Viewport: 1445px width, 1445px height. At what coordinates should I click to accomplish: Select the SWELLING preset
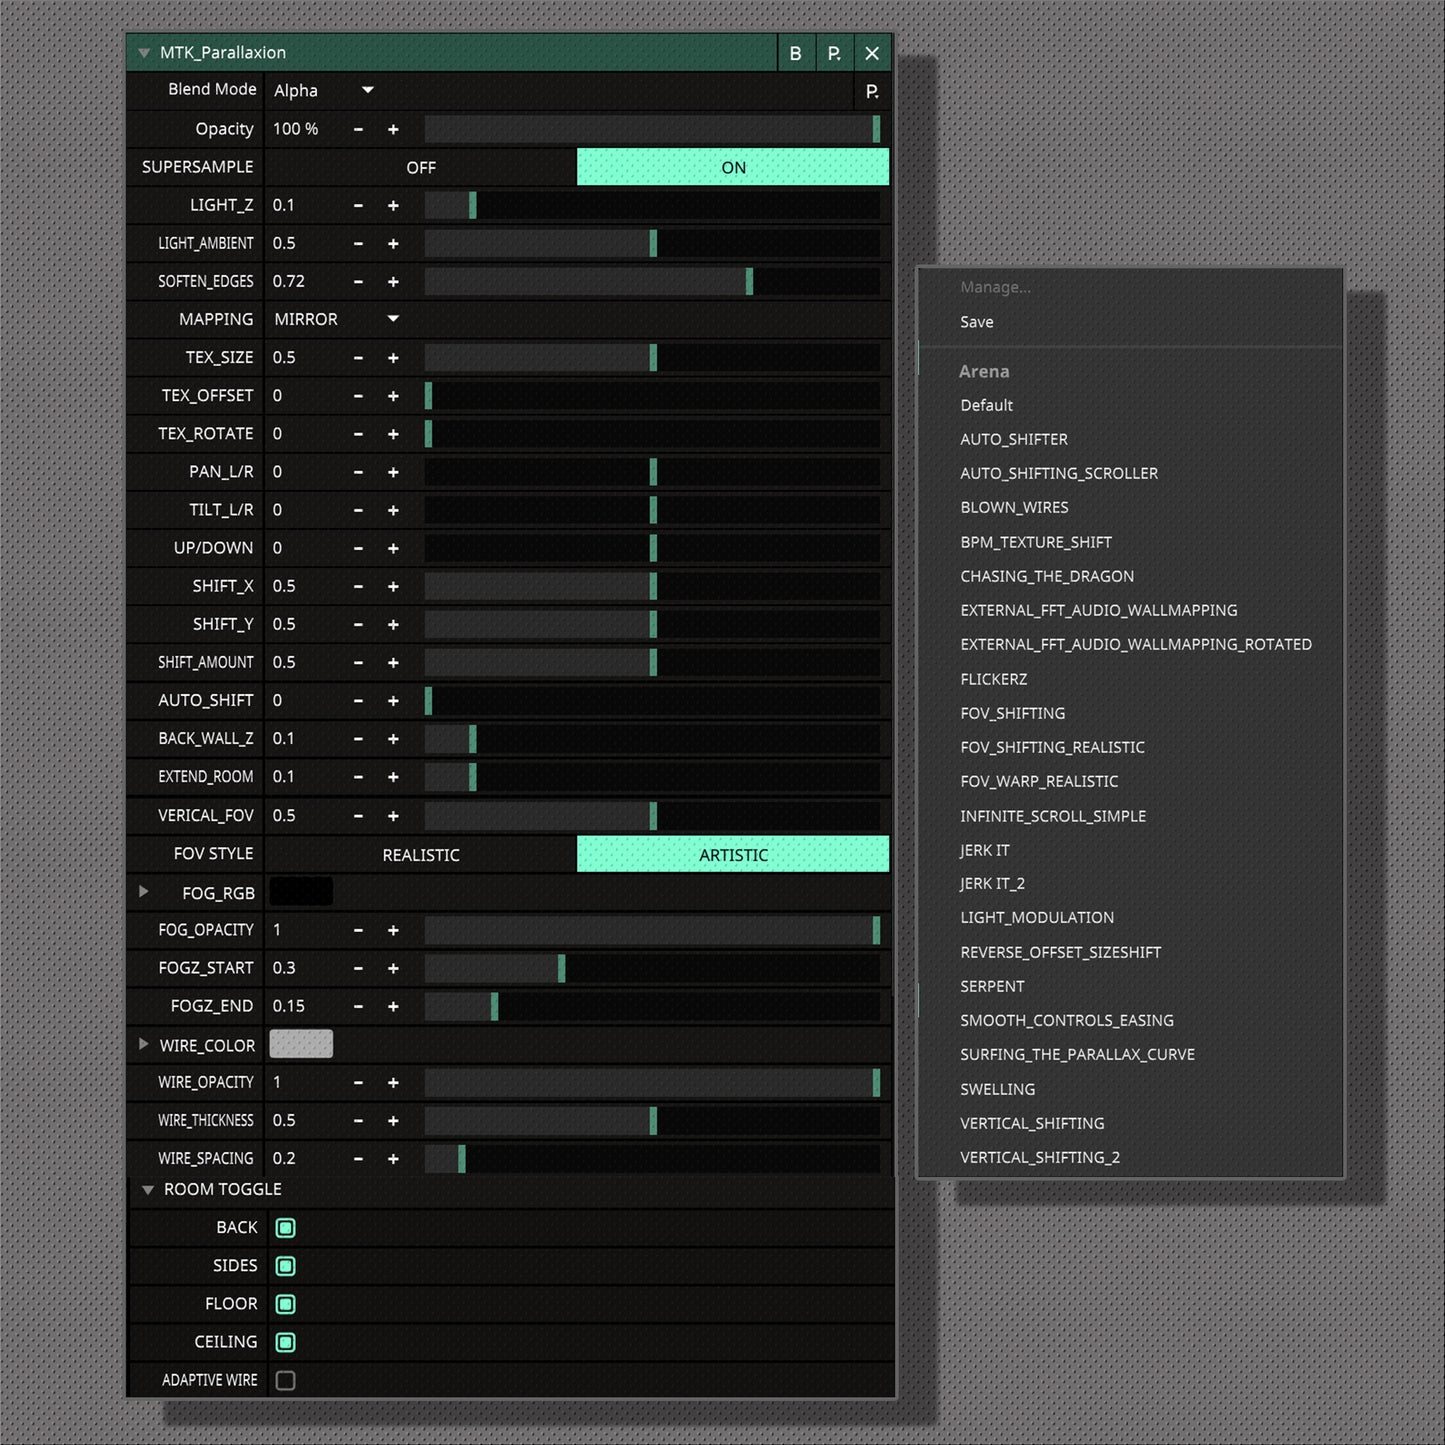click(998, 1089)
